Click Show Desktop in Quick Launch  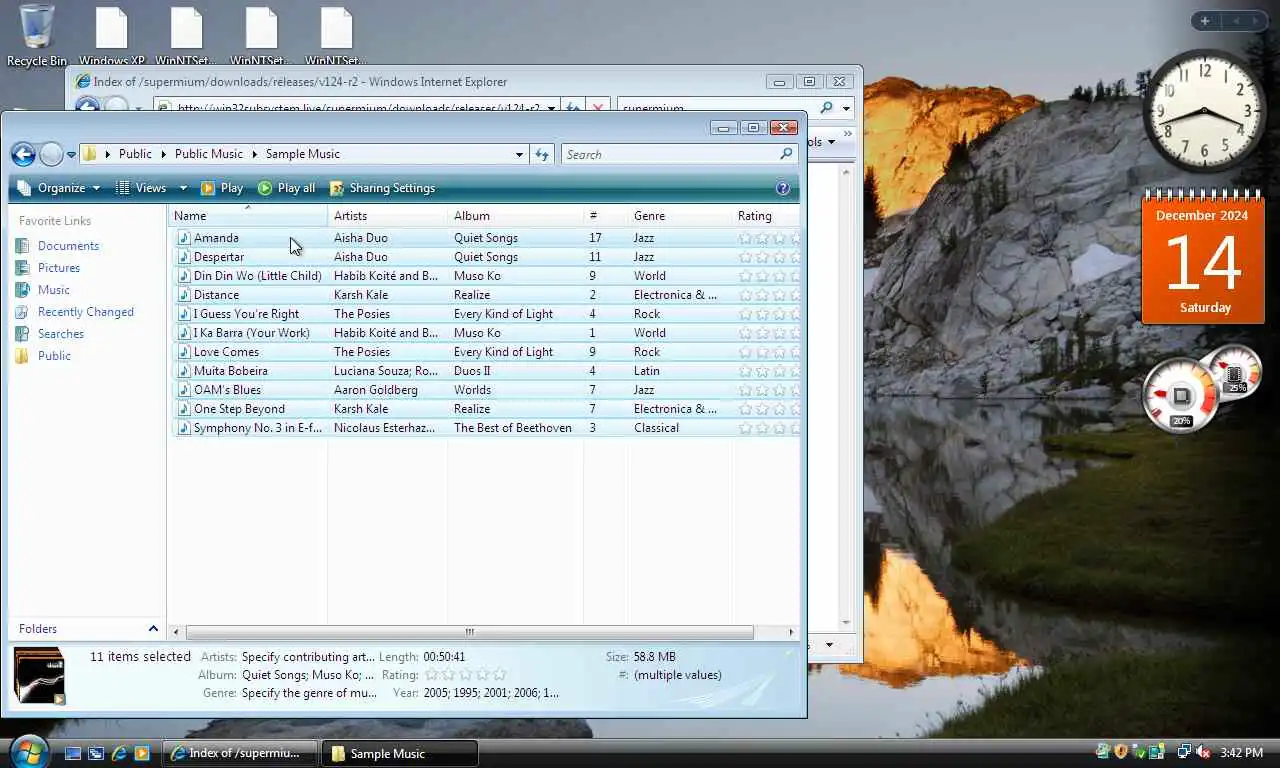[x=73, y=753]
